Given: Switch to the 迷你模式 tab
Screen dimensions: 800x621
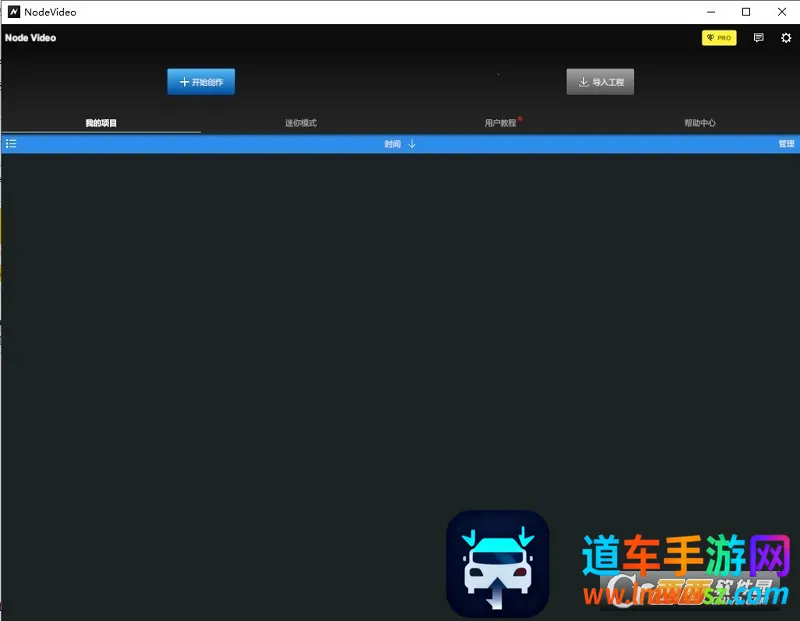Looking at the screenshot, I should 300,123.
